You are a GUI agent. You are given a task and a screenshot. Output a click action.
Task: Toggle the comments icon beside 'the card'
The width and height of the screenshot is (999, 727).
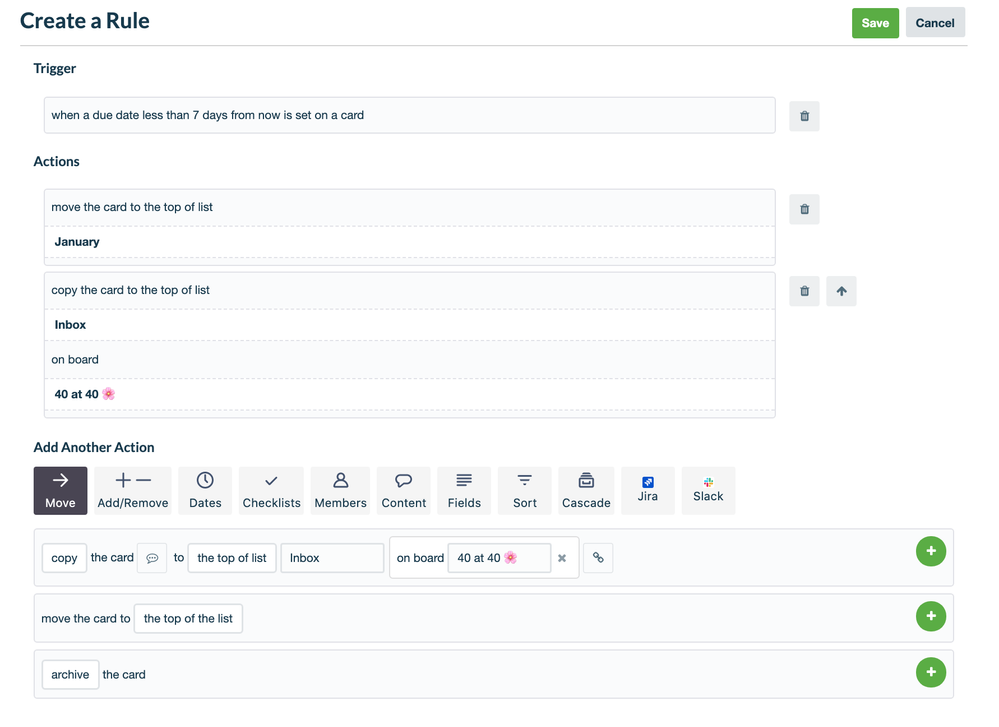[152, 558]
